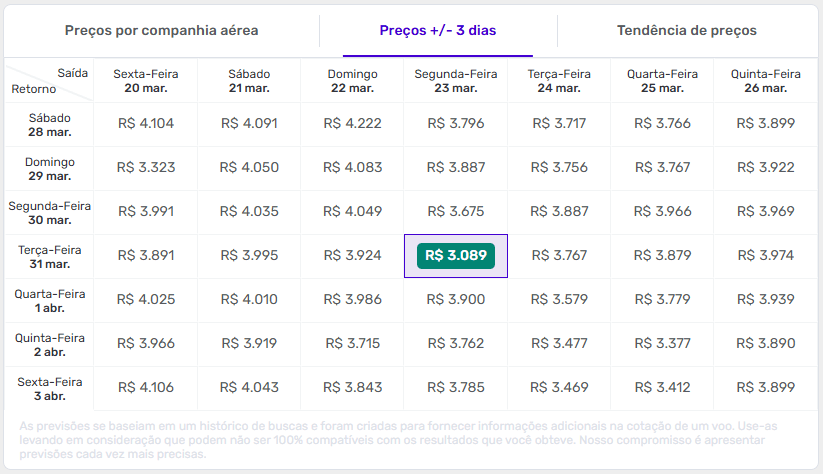Select the Preços +/- 3 dias tab
Image resolution: width=823 pixels, height=474 pixels.
tap(438, 31)
